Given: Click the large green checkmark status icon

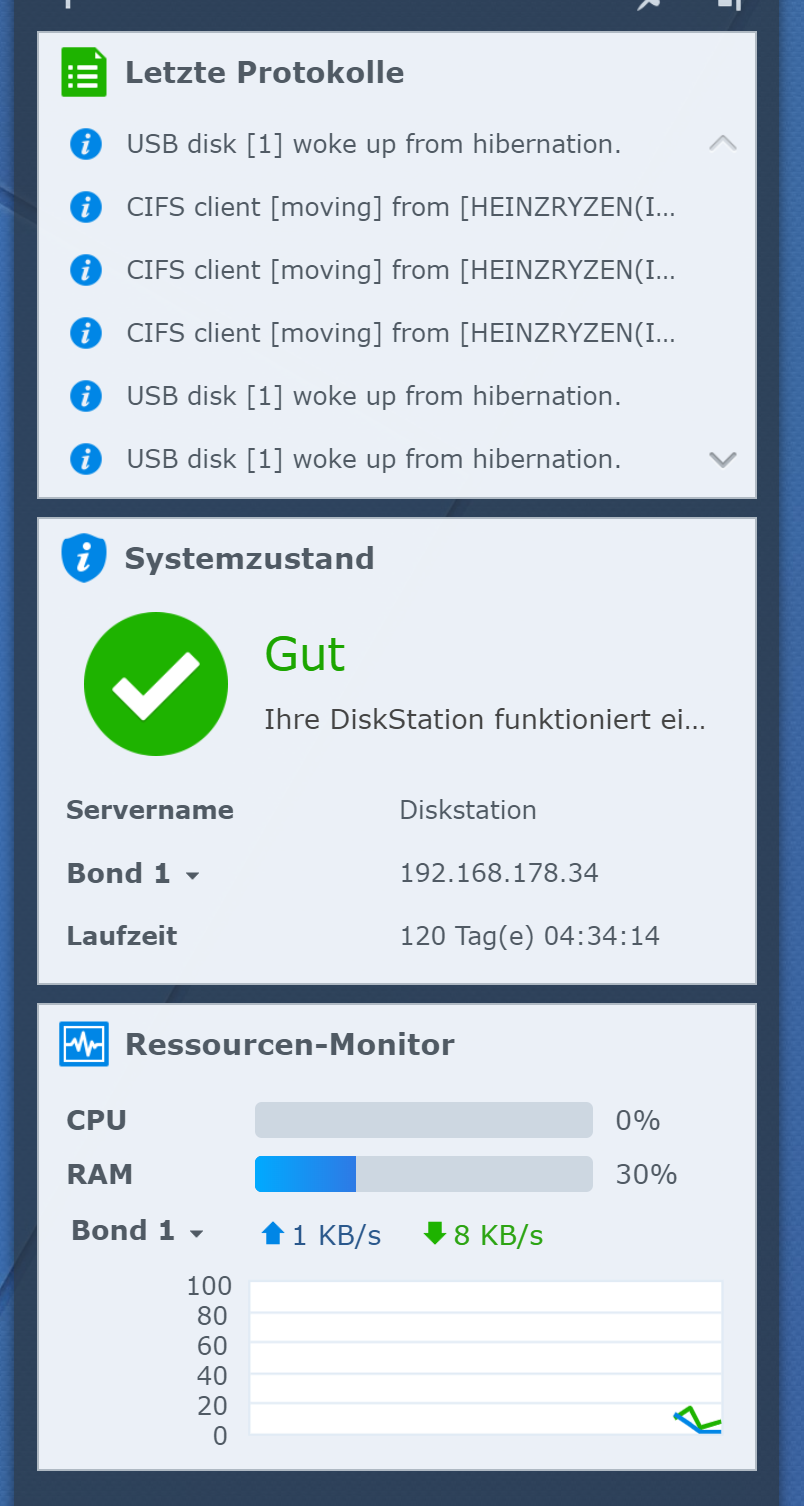Looking at the screenshot, I should [x=156, y=684].
